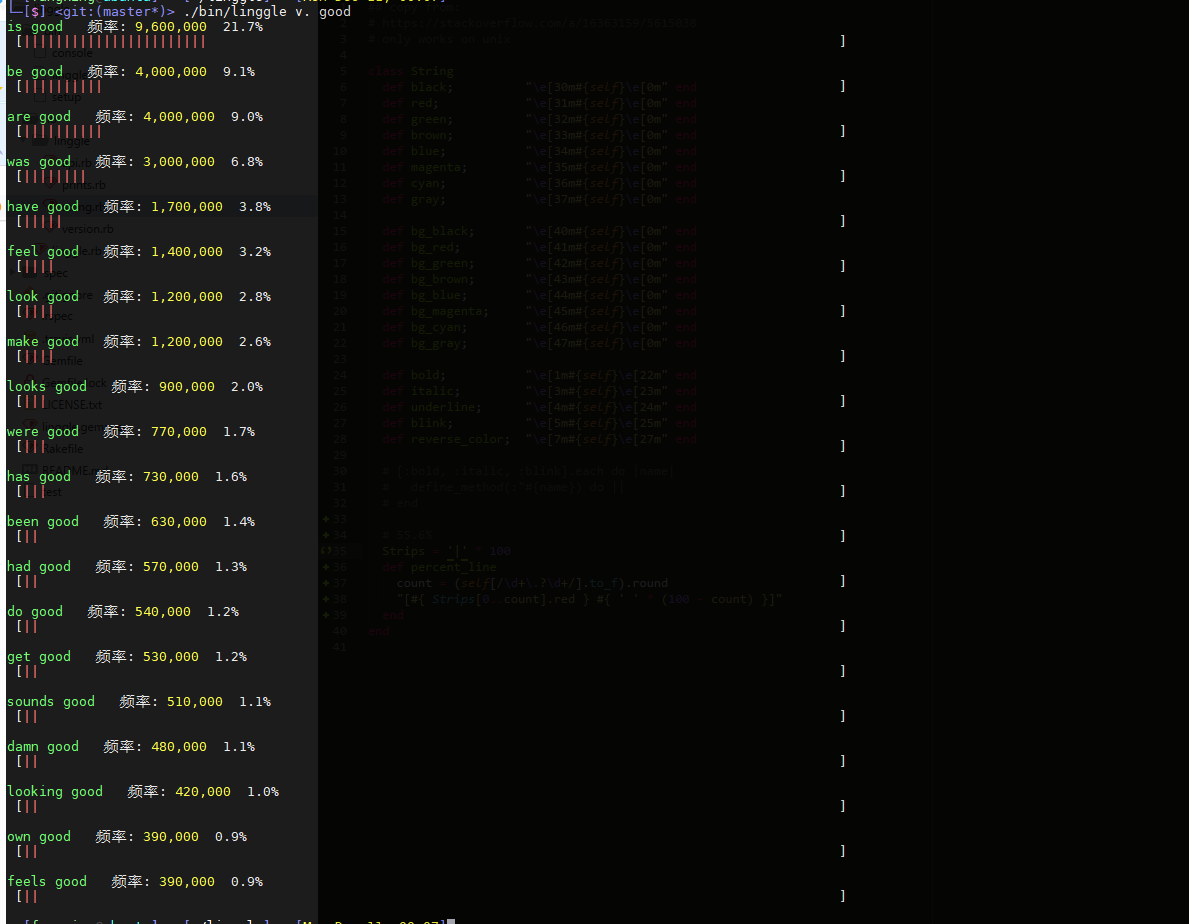Click 'def percent_line' in the background editor
Viewport: 1189px width, 924px height.
439,567
